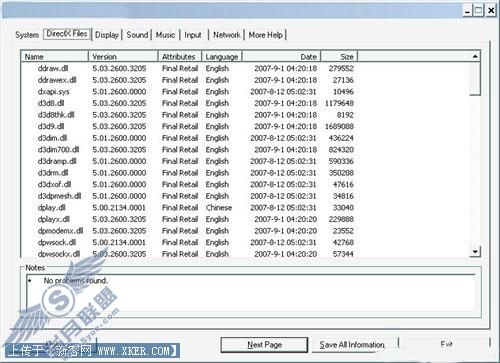Screen dimensions: 500x363
Task: Select the DirectX Files tab
Action: pos(67,34)
